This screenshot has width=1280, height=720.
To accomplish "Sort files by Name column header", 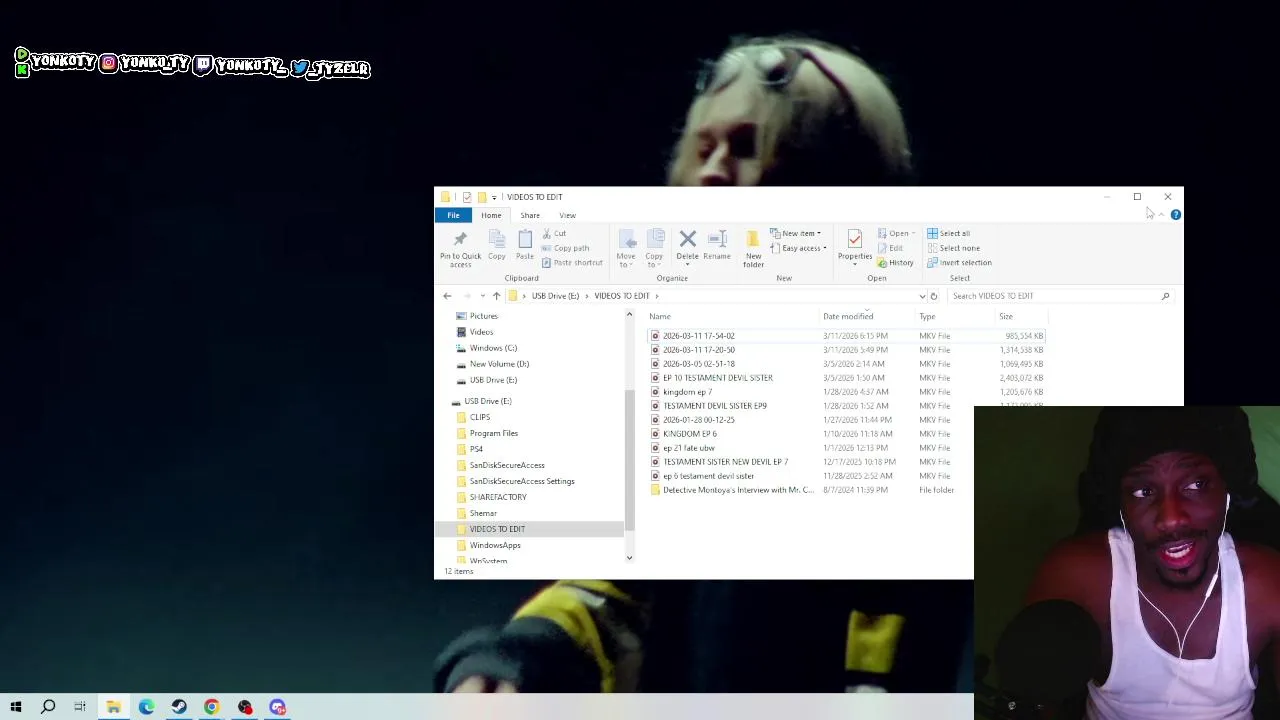I will click(x=660, y=317).
